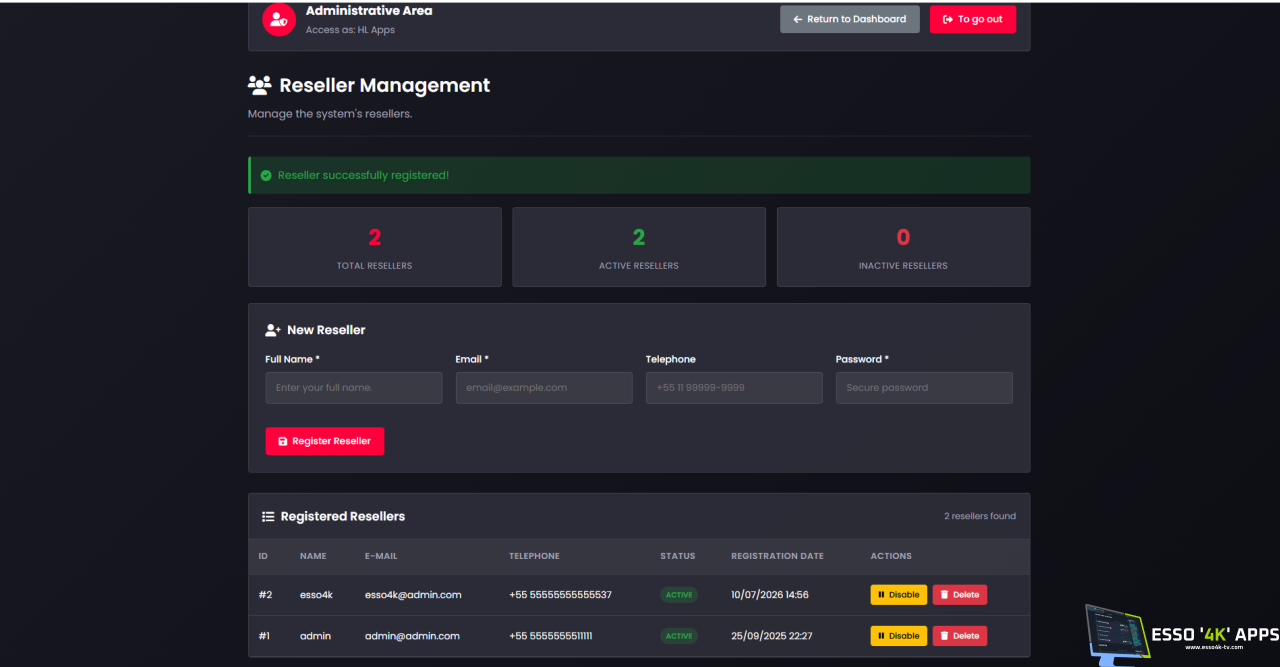1280x667 pixels.
Task: Focus the Password input field
Action: [x=924, y=388]
